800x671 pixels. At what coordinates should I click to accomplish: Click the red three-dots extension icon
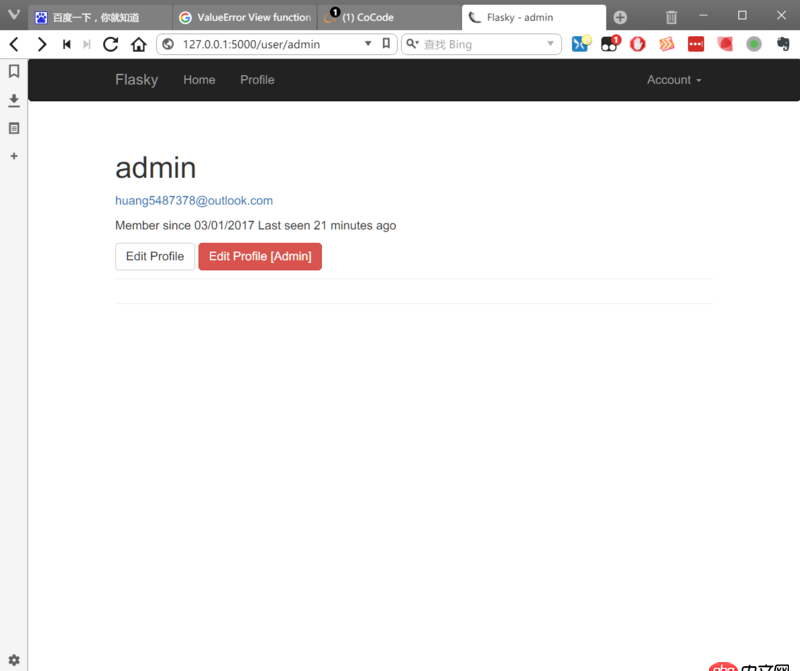[x=694, y=44]
